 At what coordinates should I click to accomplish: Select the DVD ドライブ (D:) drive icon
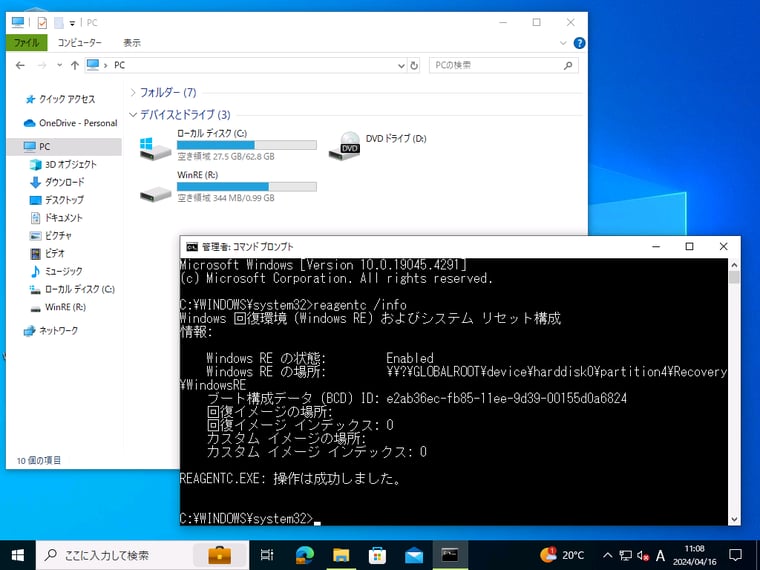(344, 146)
